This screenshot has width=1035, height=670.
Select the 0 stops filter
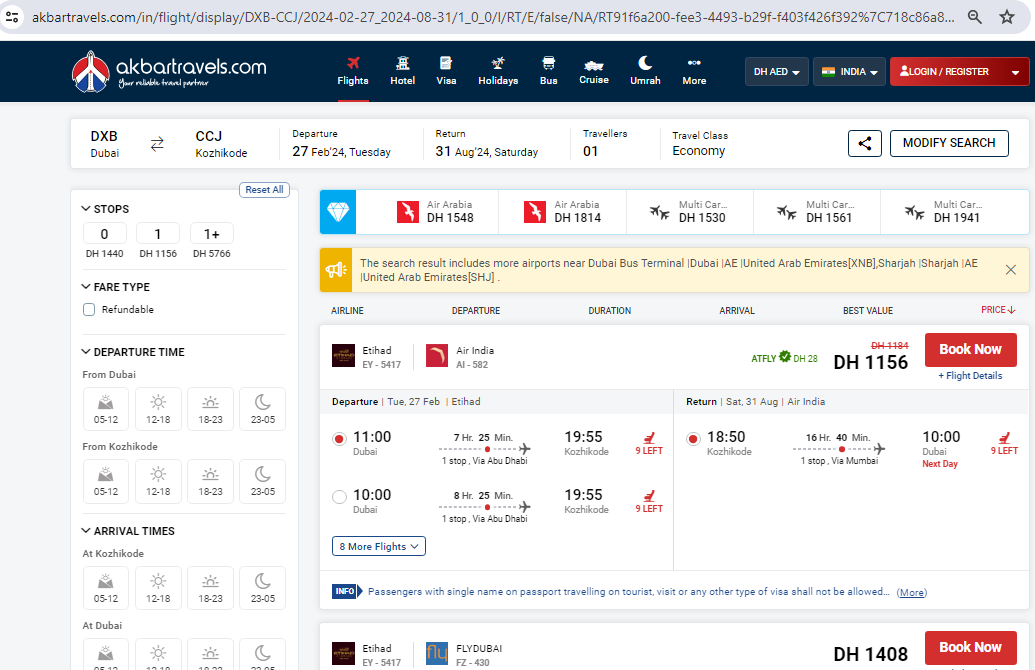(x=104, y=234)
